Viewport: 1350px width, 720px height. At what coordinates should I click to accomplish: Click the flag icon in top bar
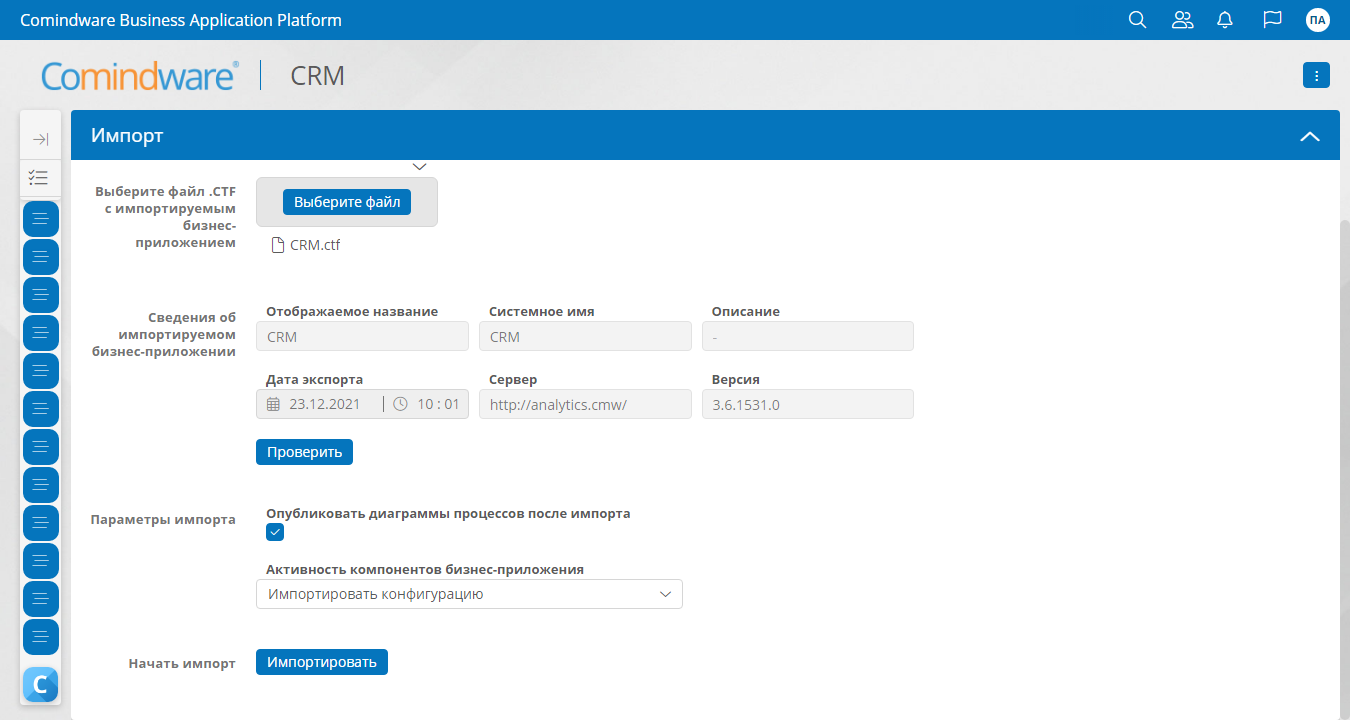[x=1272, y=20]
